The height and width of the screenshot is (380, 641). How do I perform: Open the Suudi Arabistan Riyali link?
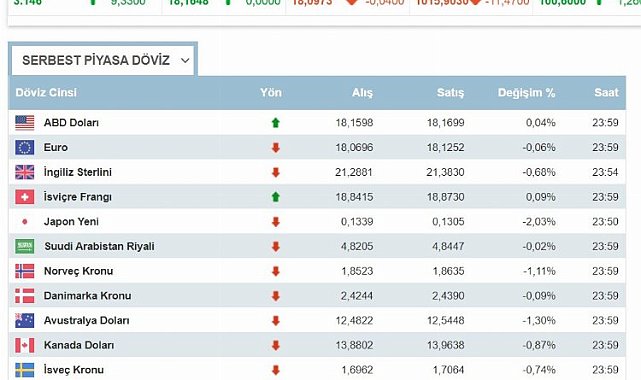coord(99,246)
